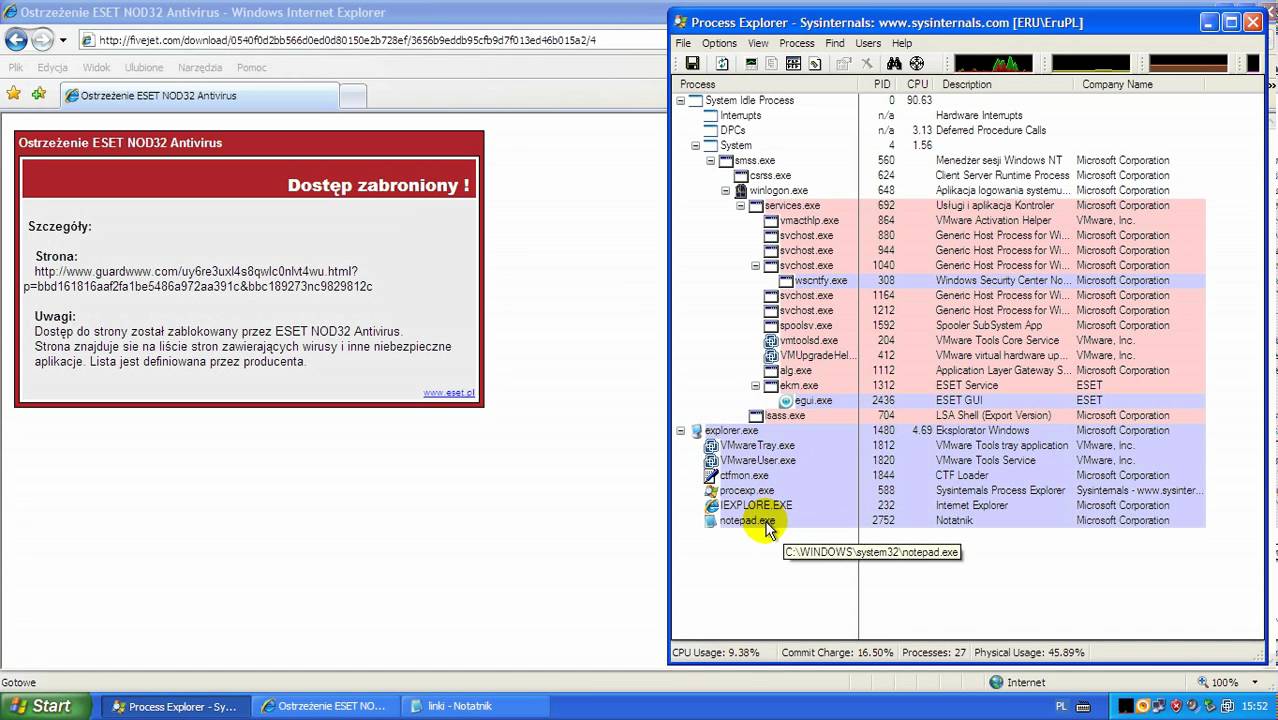
Task: Collapse the winlogon.exe tree node
Action: coord(726,190)
